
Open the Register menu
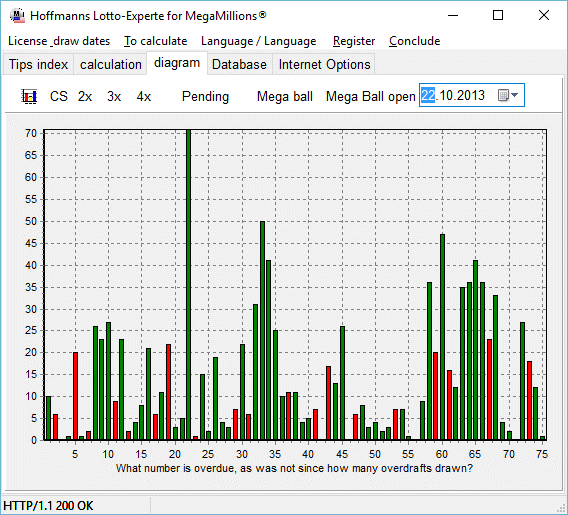354,41
